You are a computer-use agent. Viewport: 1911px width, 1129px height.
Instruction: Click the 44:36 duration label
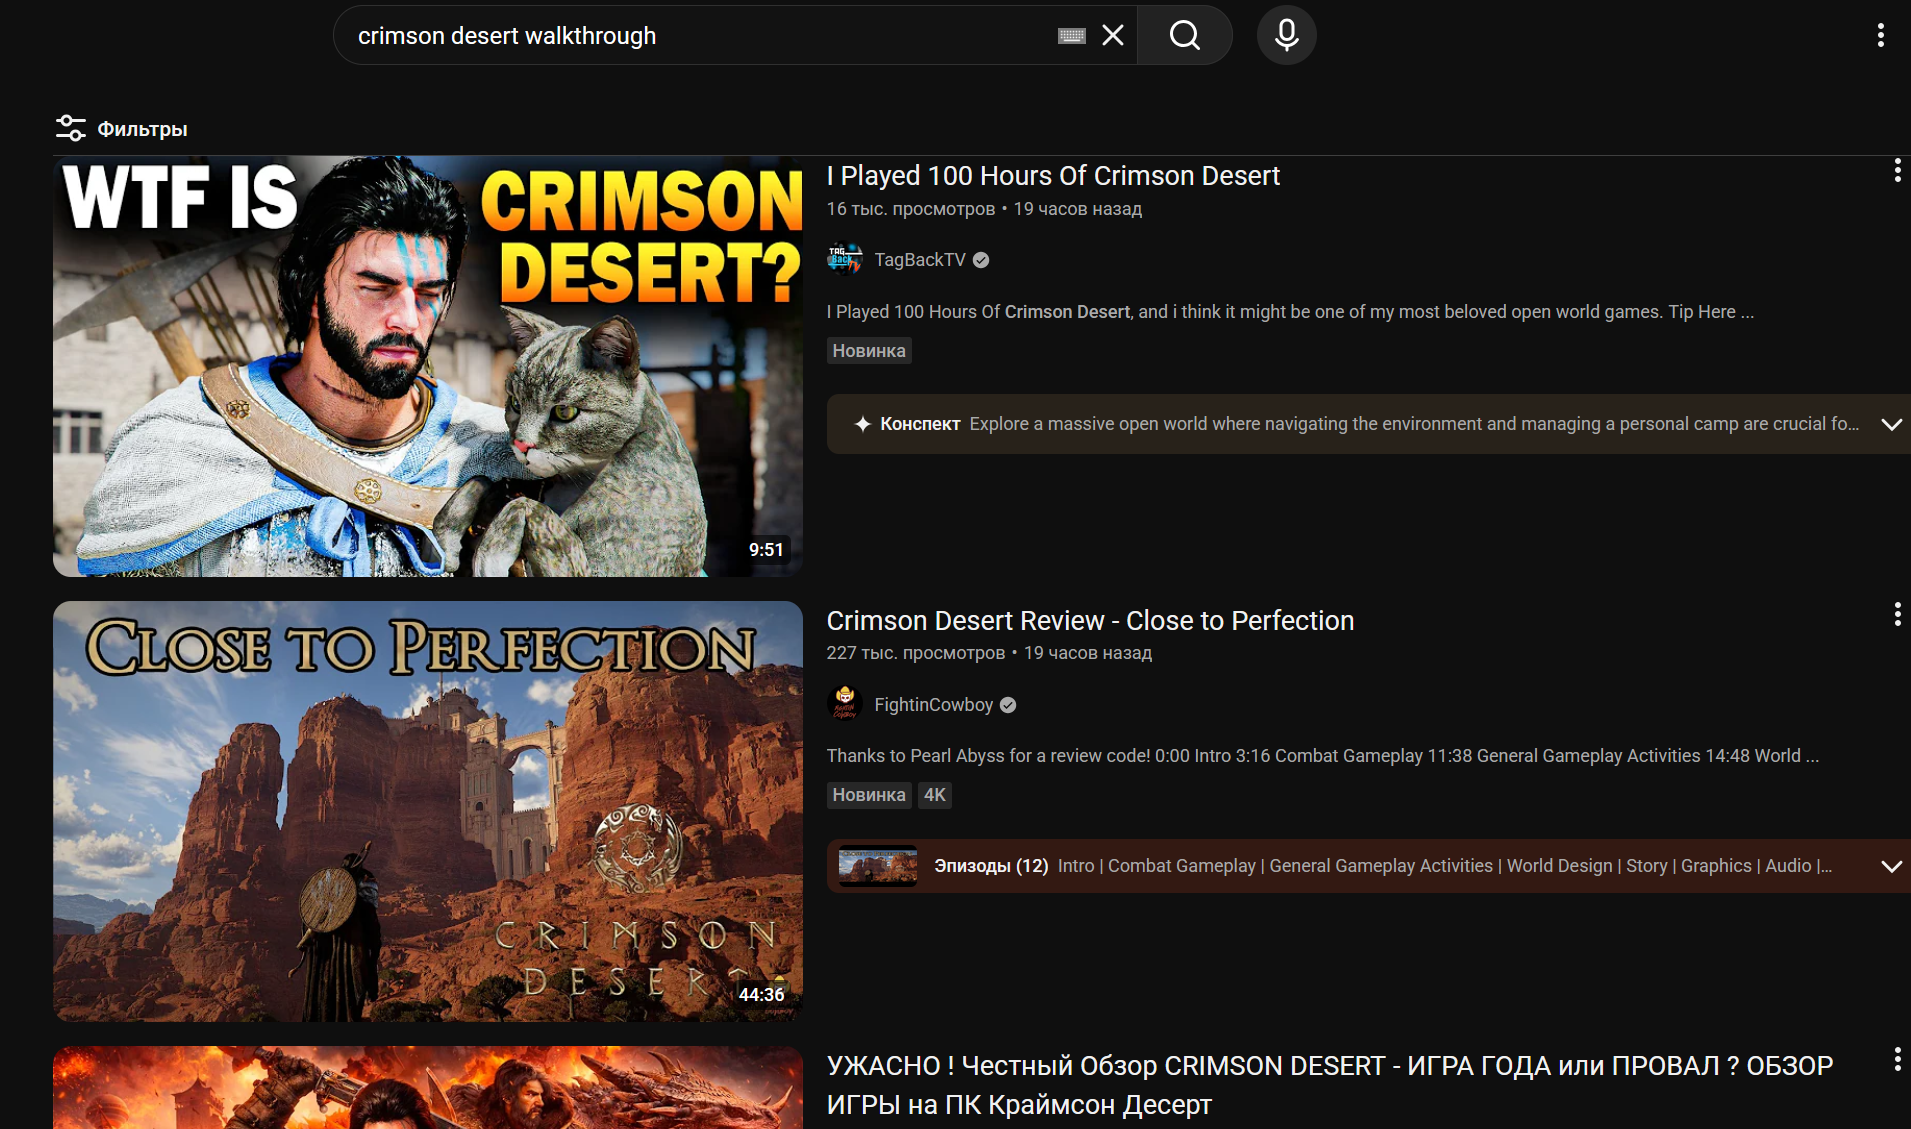tap(762, 995)
